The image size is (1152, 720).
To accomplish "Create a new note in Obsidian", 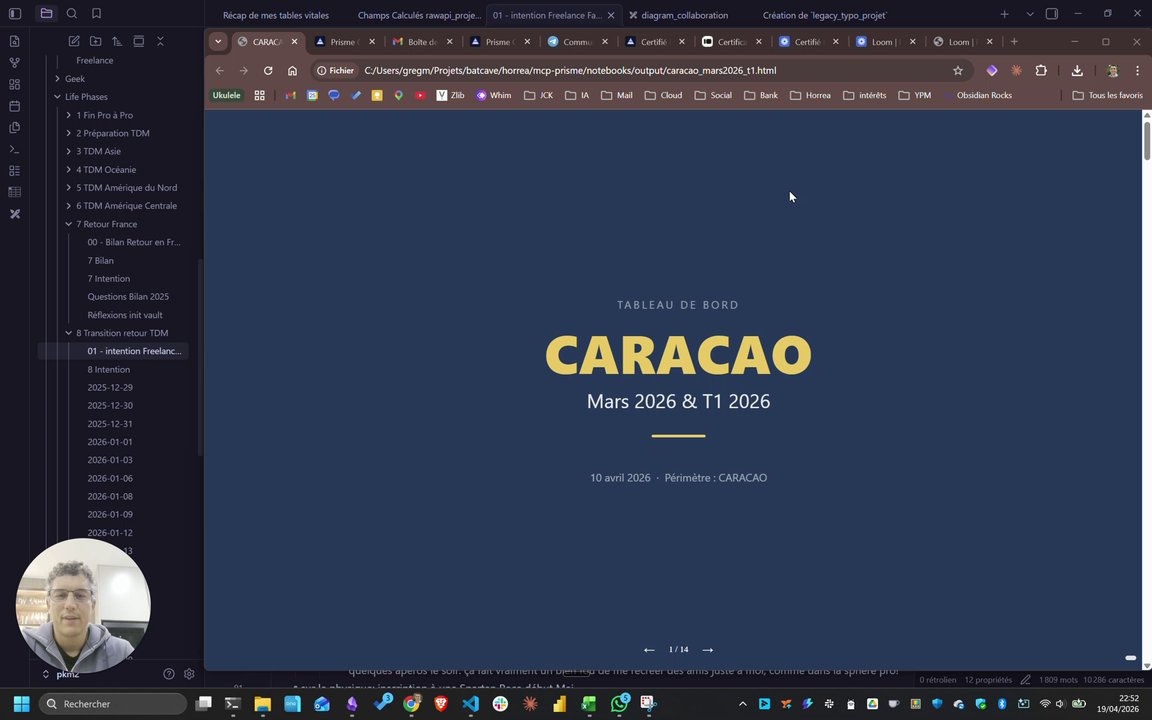I will tap(74, 41).
